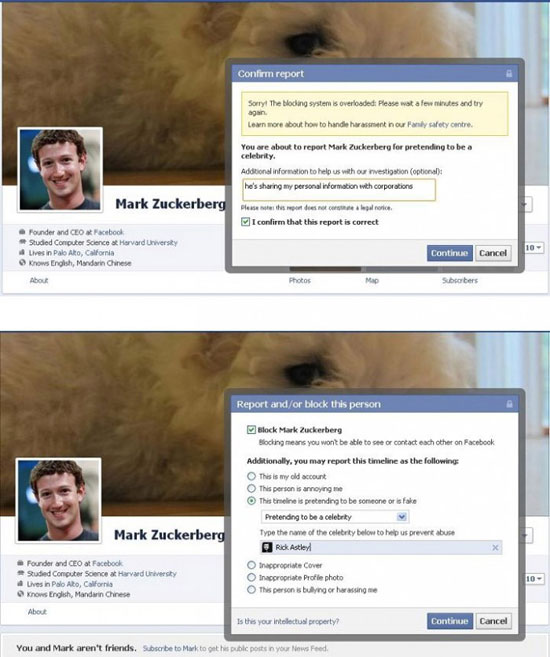Open Facebook employer link behind Confirm report dialog
550x657 pixels.
click(108, 232)
